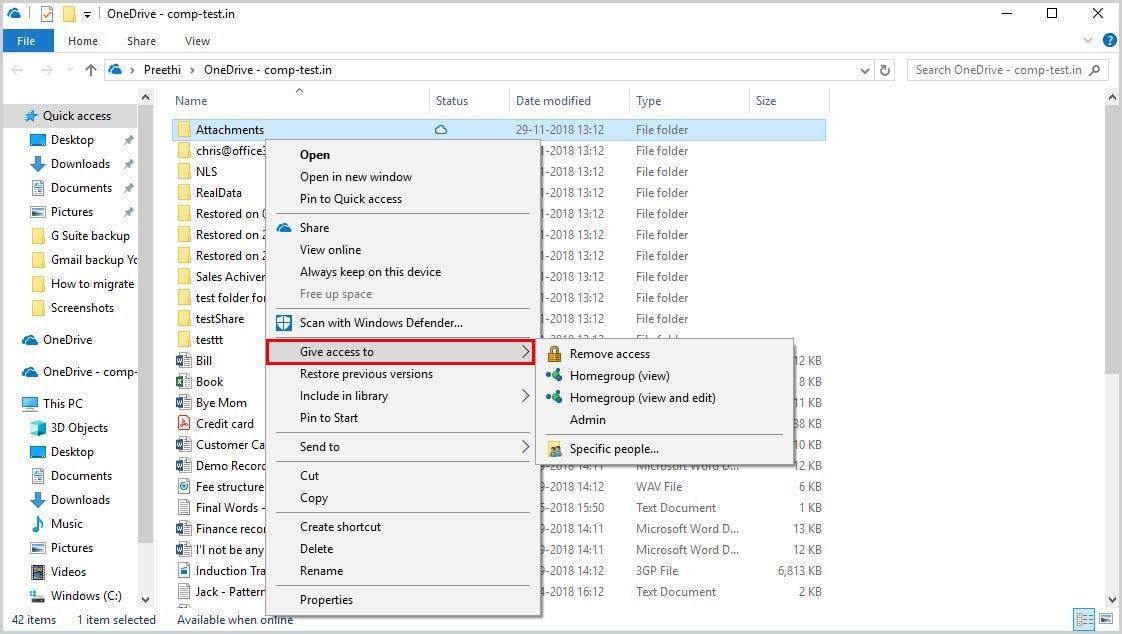Unpin Desktop using its pin icon
This screenshot has width=1122, height=634.
[x=129, y=140]
